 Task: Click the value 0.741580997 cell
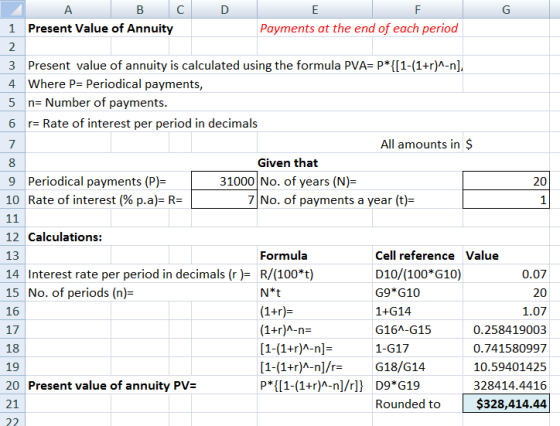506,348
